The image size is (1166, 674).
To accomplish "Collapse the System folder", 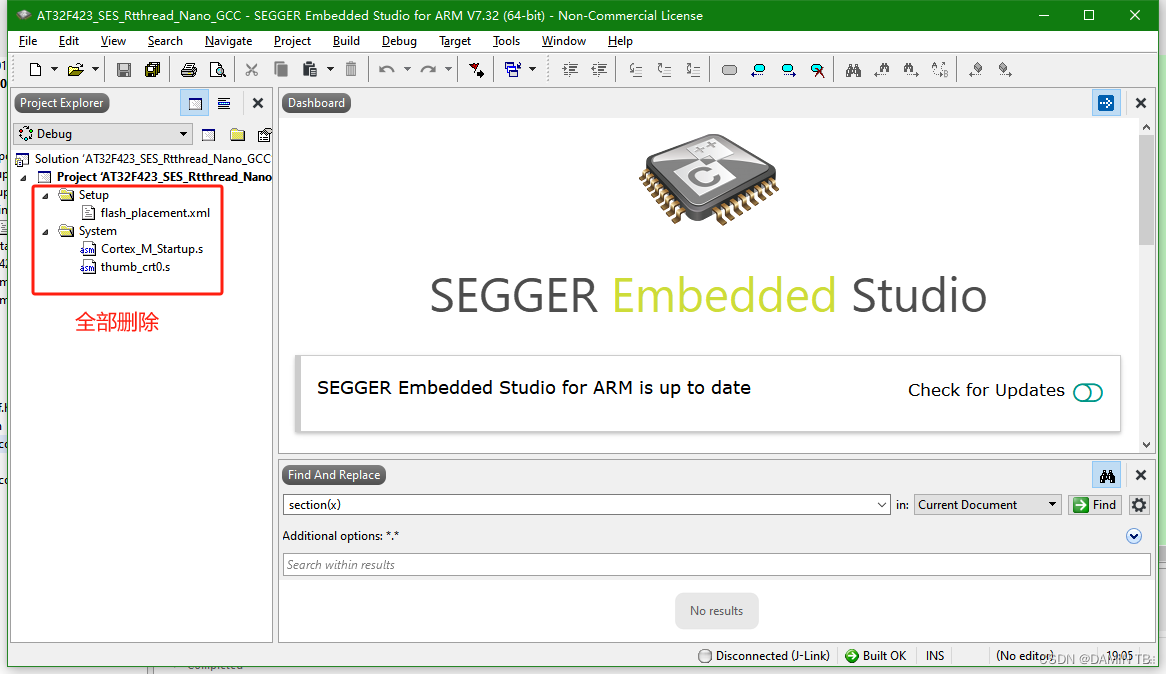I will click(45, 232).
